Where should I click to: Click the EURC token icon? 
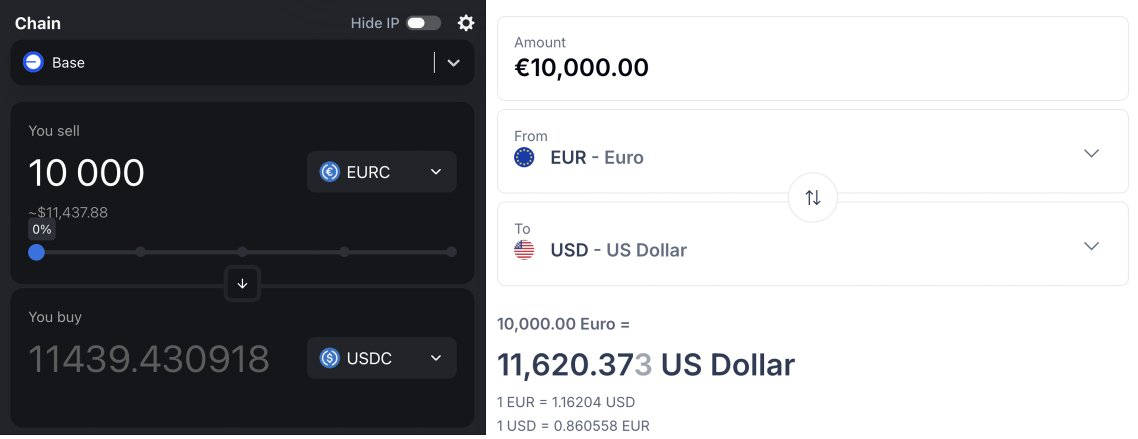coord(330,172)
